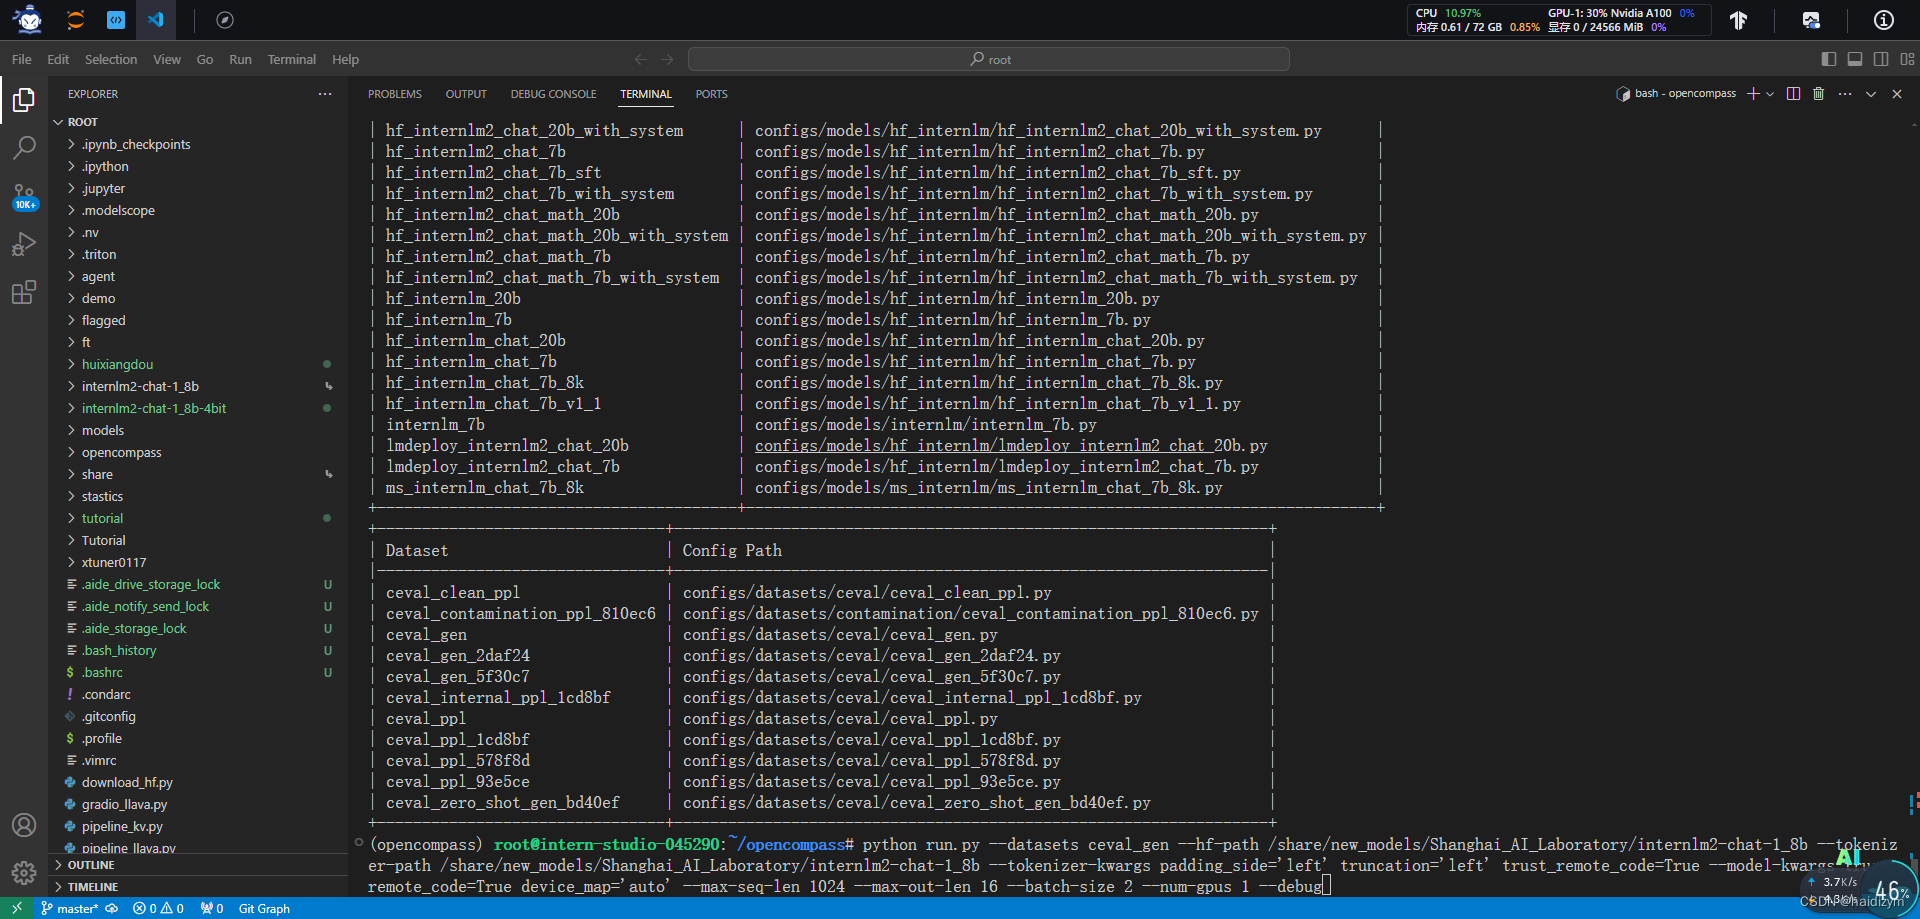Open the Run and Debug view
This screenshot has width=1920, height=919.
(24, 244)
